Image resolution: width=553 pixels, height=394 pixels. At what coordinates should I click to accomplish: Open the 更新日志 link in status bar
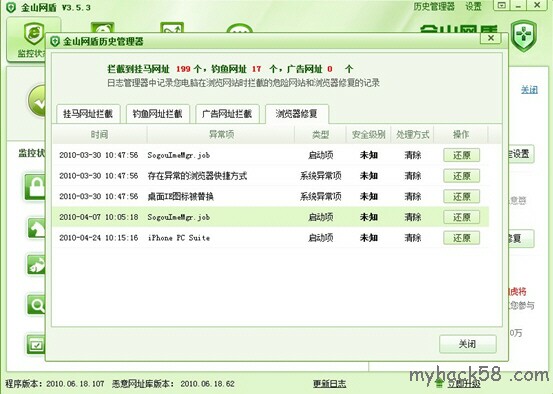(329, 384)
